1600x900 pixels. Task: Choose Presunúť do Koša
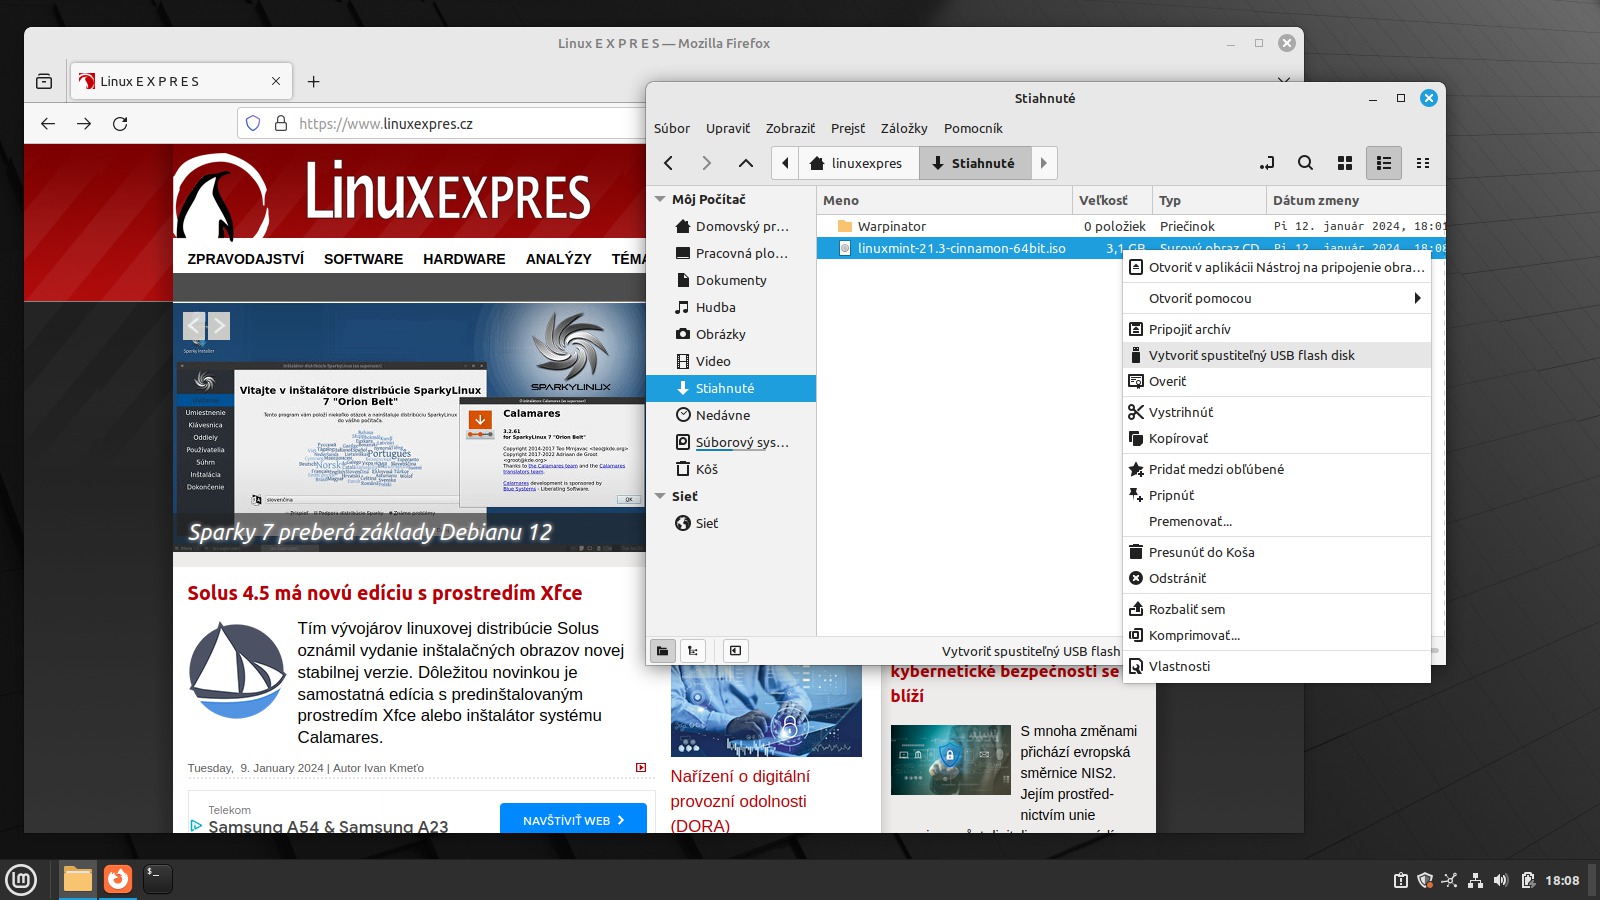click(x=1277, y=552)
